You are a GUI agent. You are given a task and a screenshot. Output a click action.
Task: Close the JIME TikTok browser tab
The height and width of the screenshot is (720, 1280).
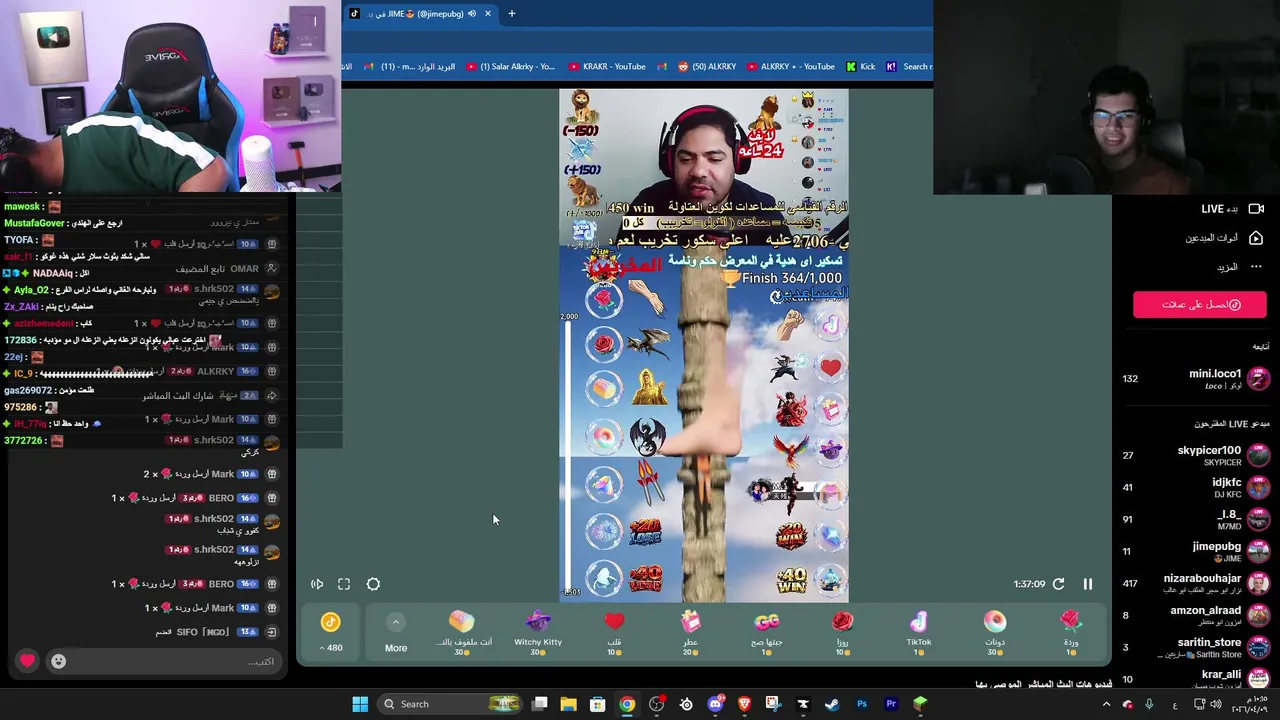pyautogui.click(x=488, y=14)
